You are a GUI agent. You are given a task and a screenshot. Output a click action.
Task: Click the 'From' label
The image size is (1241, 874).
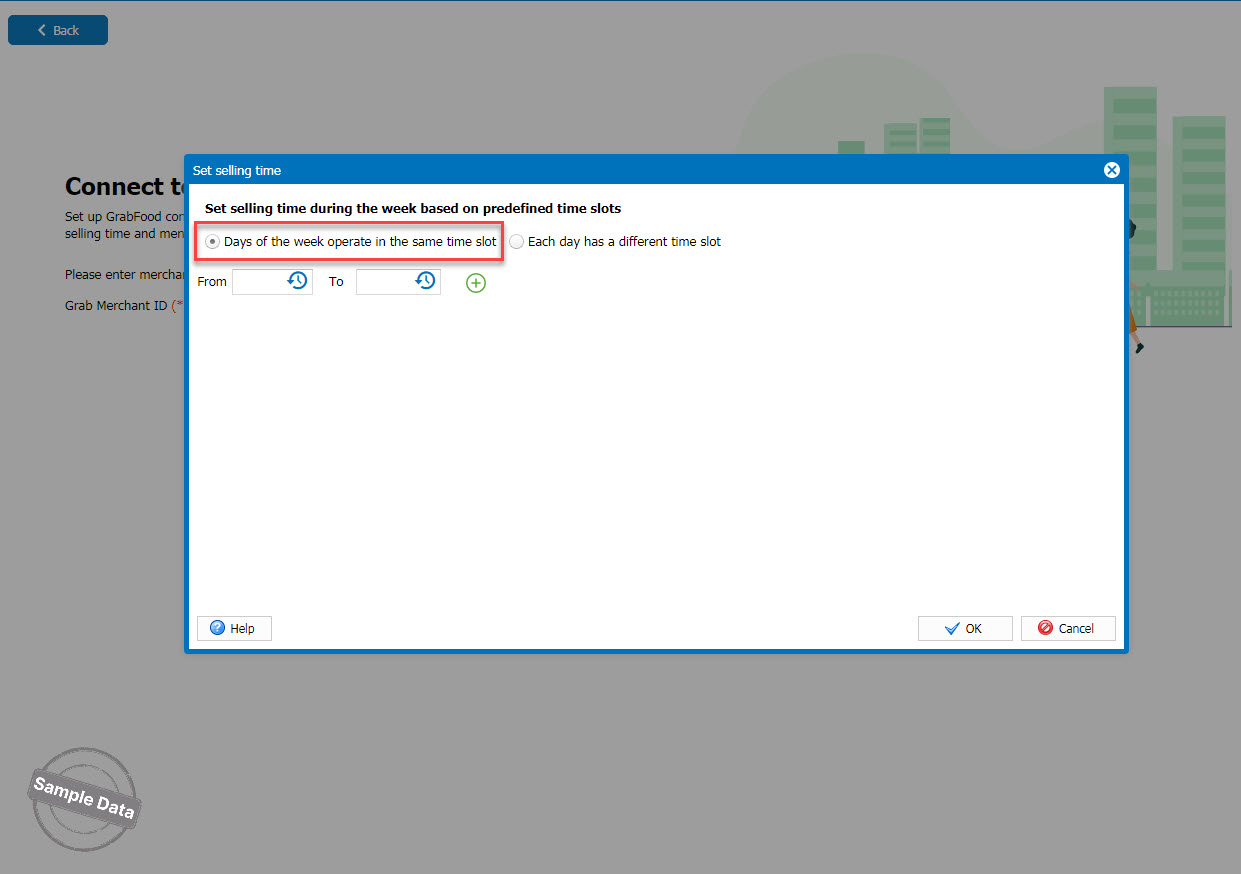click(x=212, y=282)
